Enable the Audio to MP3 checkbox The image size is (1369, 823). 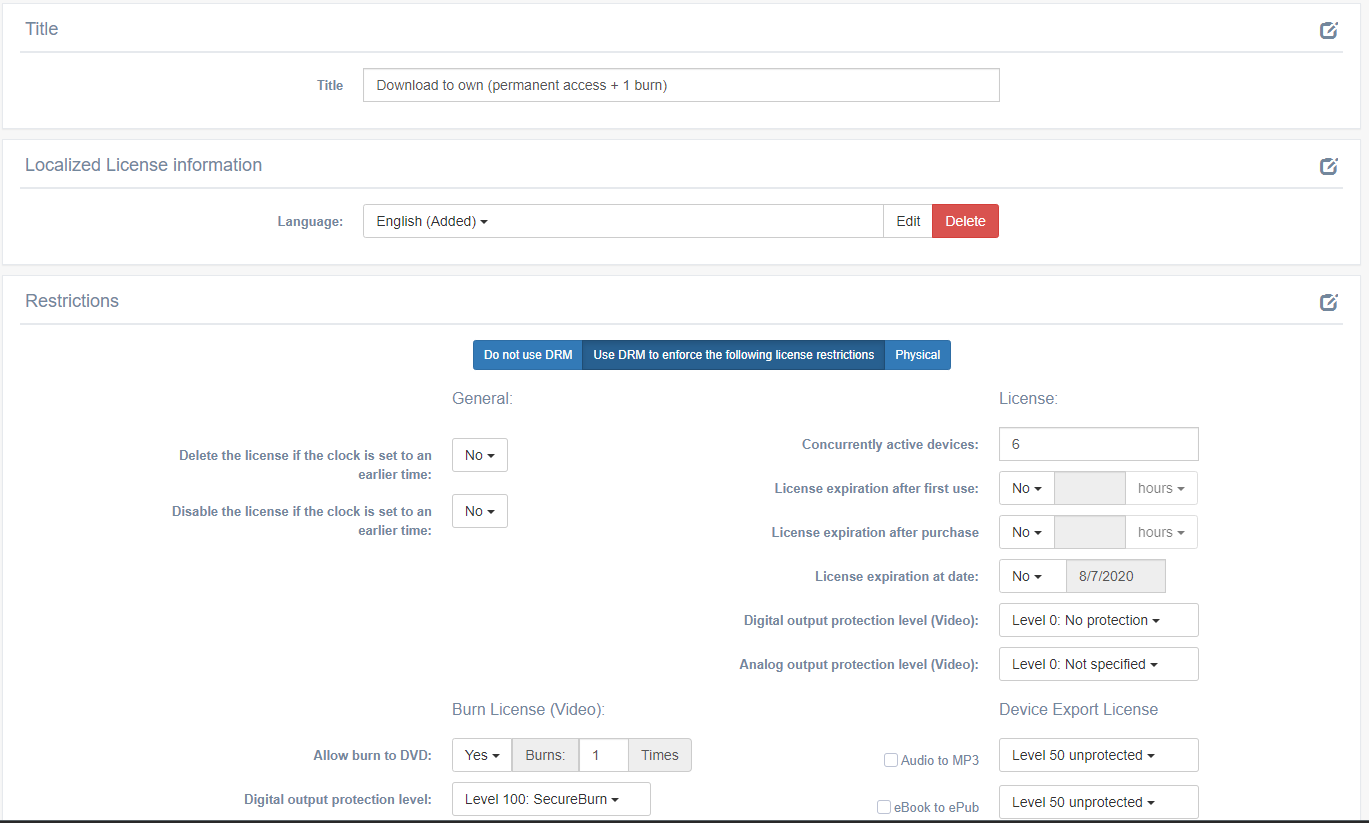pos(891,760)
